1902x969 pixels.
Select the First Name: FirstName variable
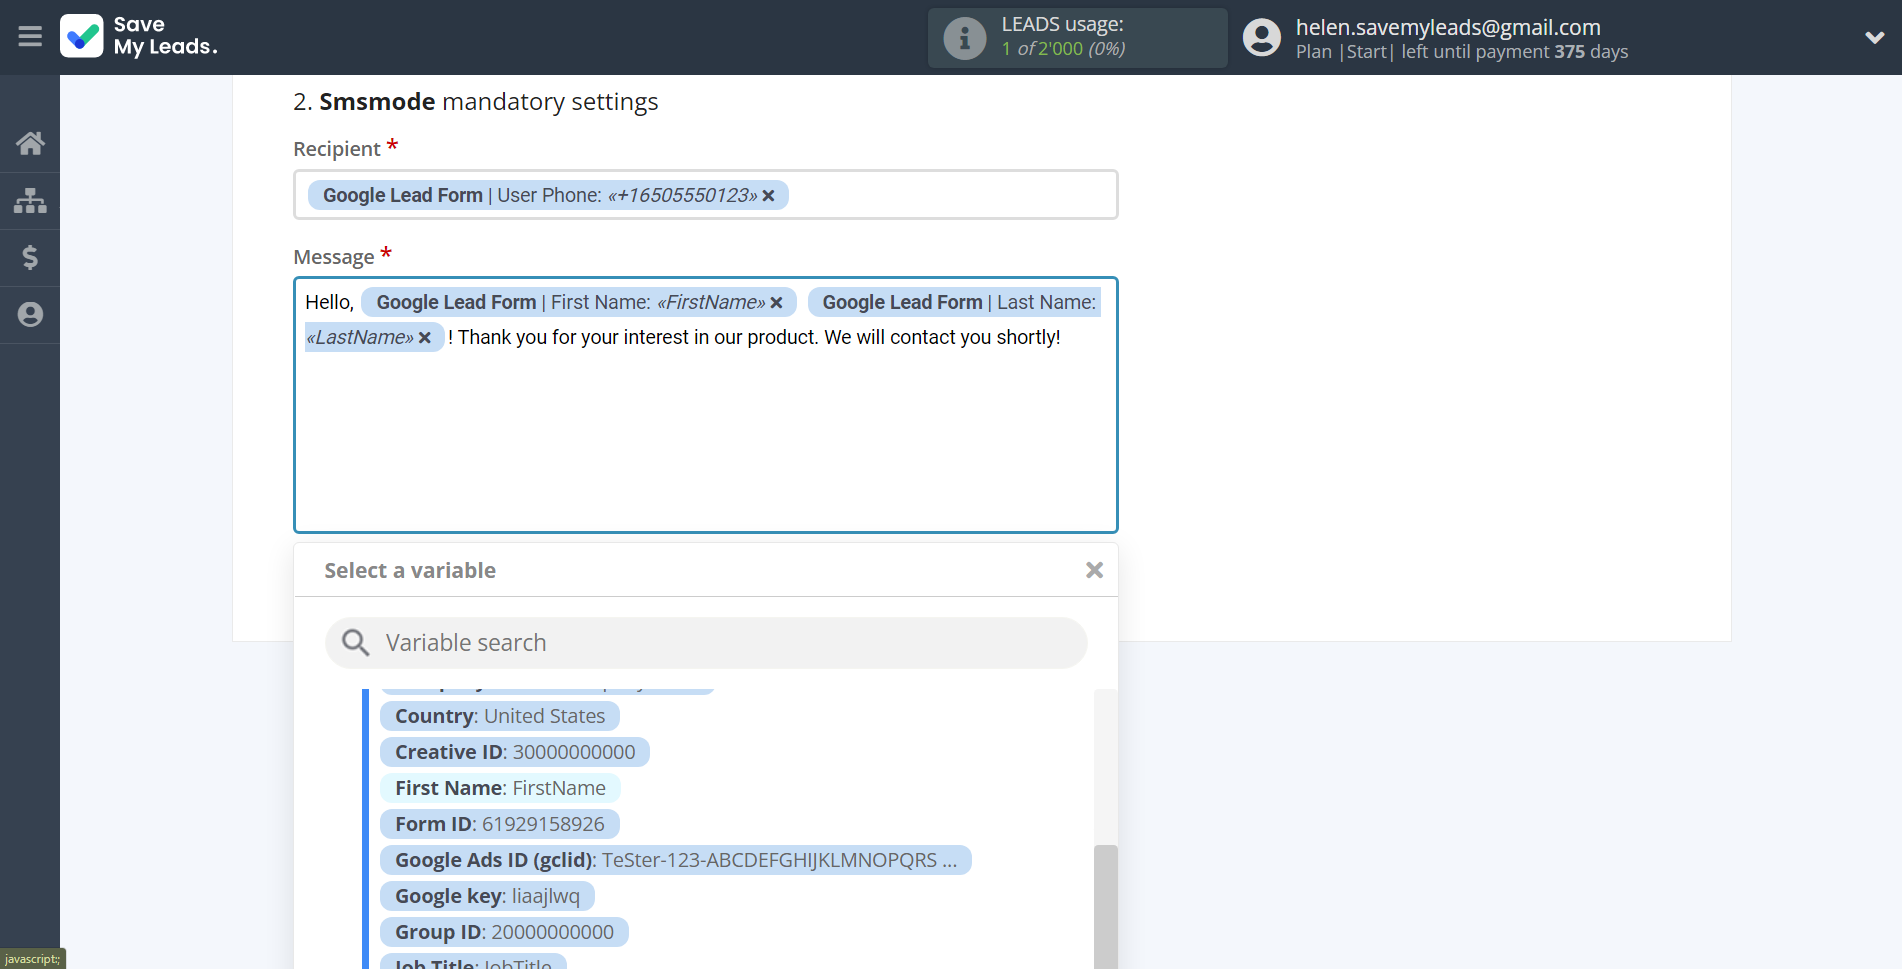tap(500, 788)
